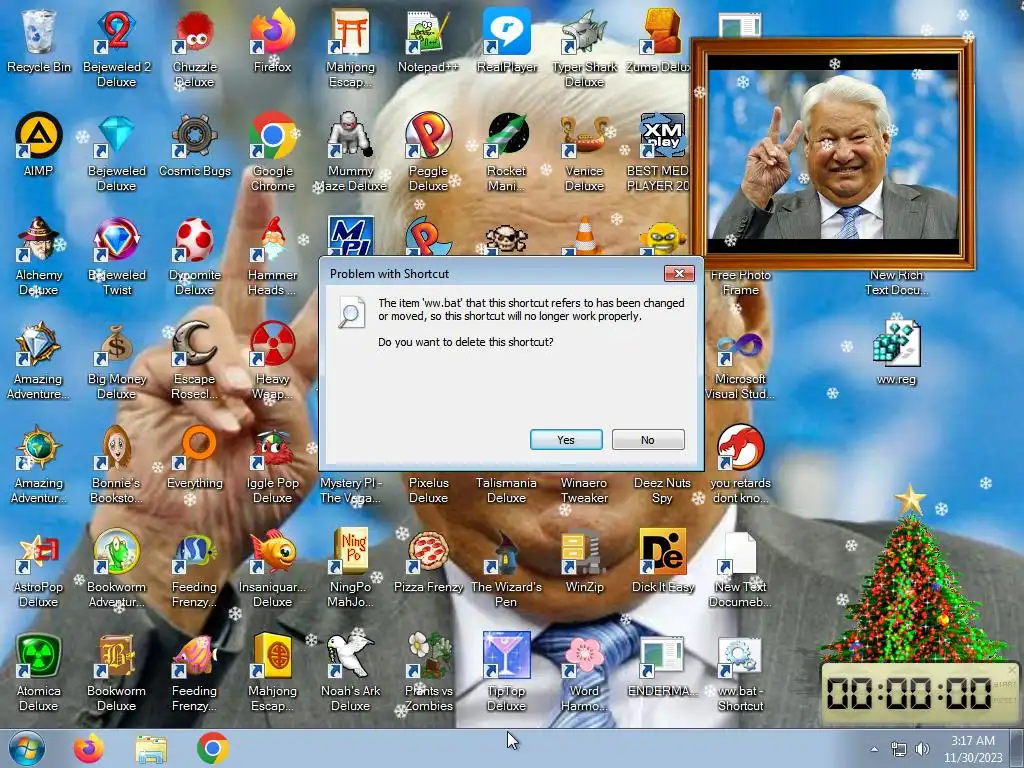This screenshot has width=1024, height=768.
Task: Select Heavy Weapon radiation icon
Action: coord(272,360)
